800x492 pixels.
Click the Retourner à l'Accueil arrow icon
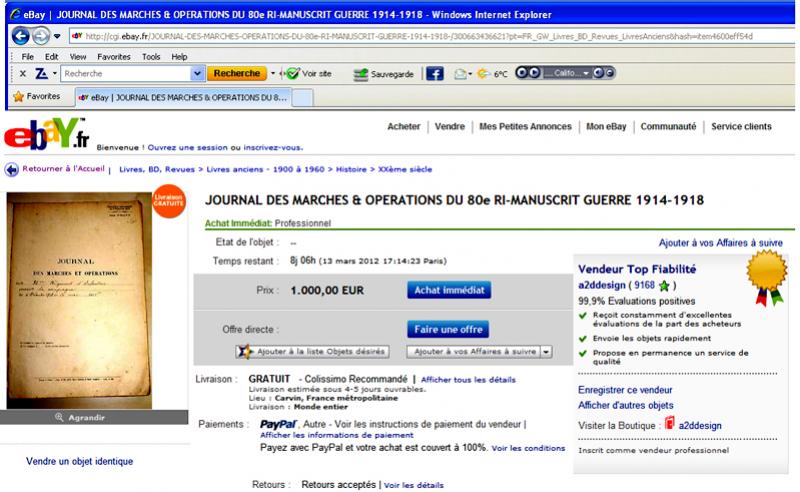pyautogui.click(x=12, y=169)
